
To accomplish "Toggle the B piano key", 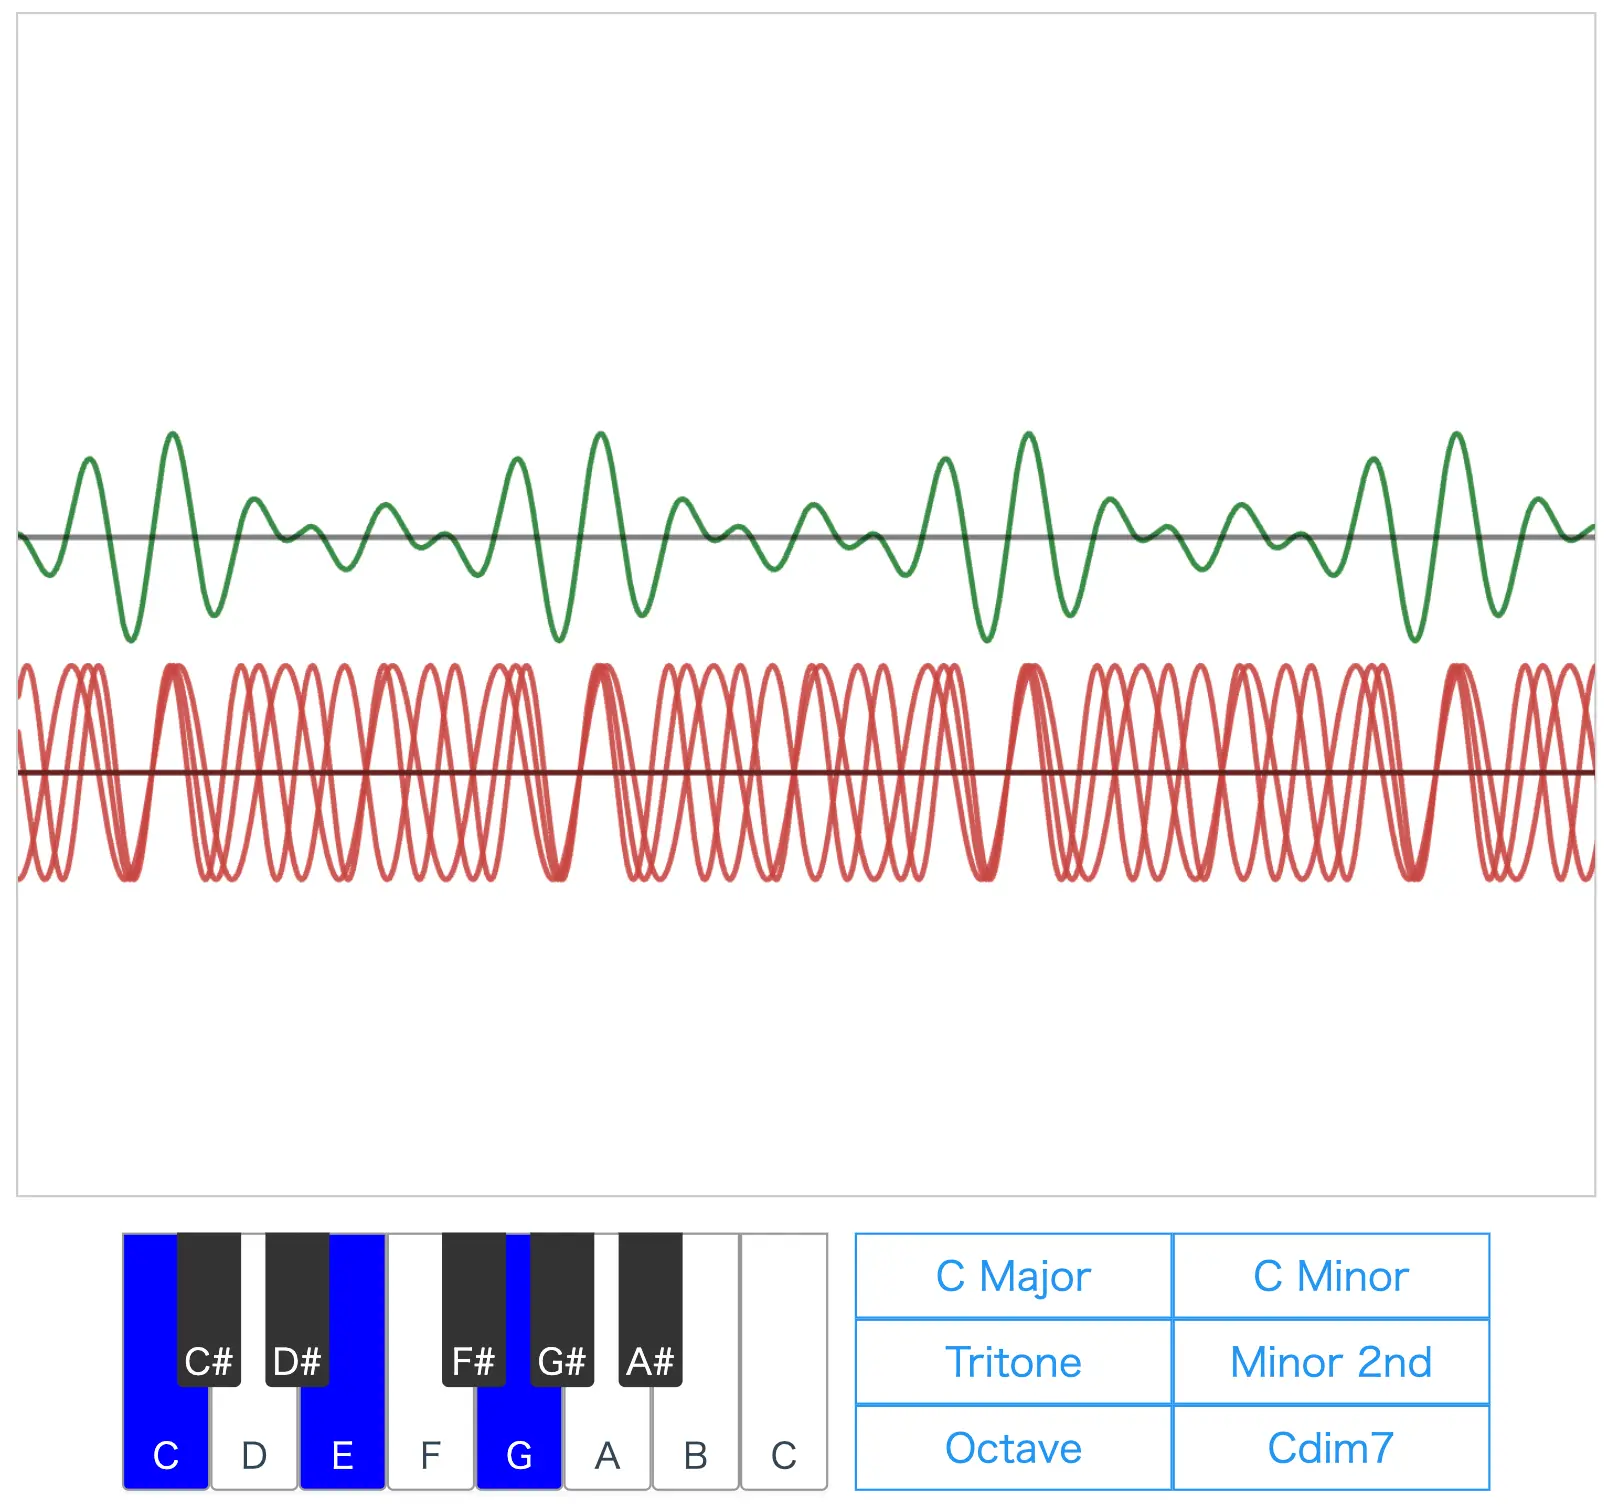I will tap(694, 1450).
